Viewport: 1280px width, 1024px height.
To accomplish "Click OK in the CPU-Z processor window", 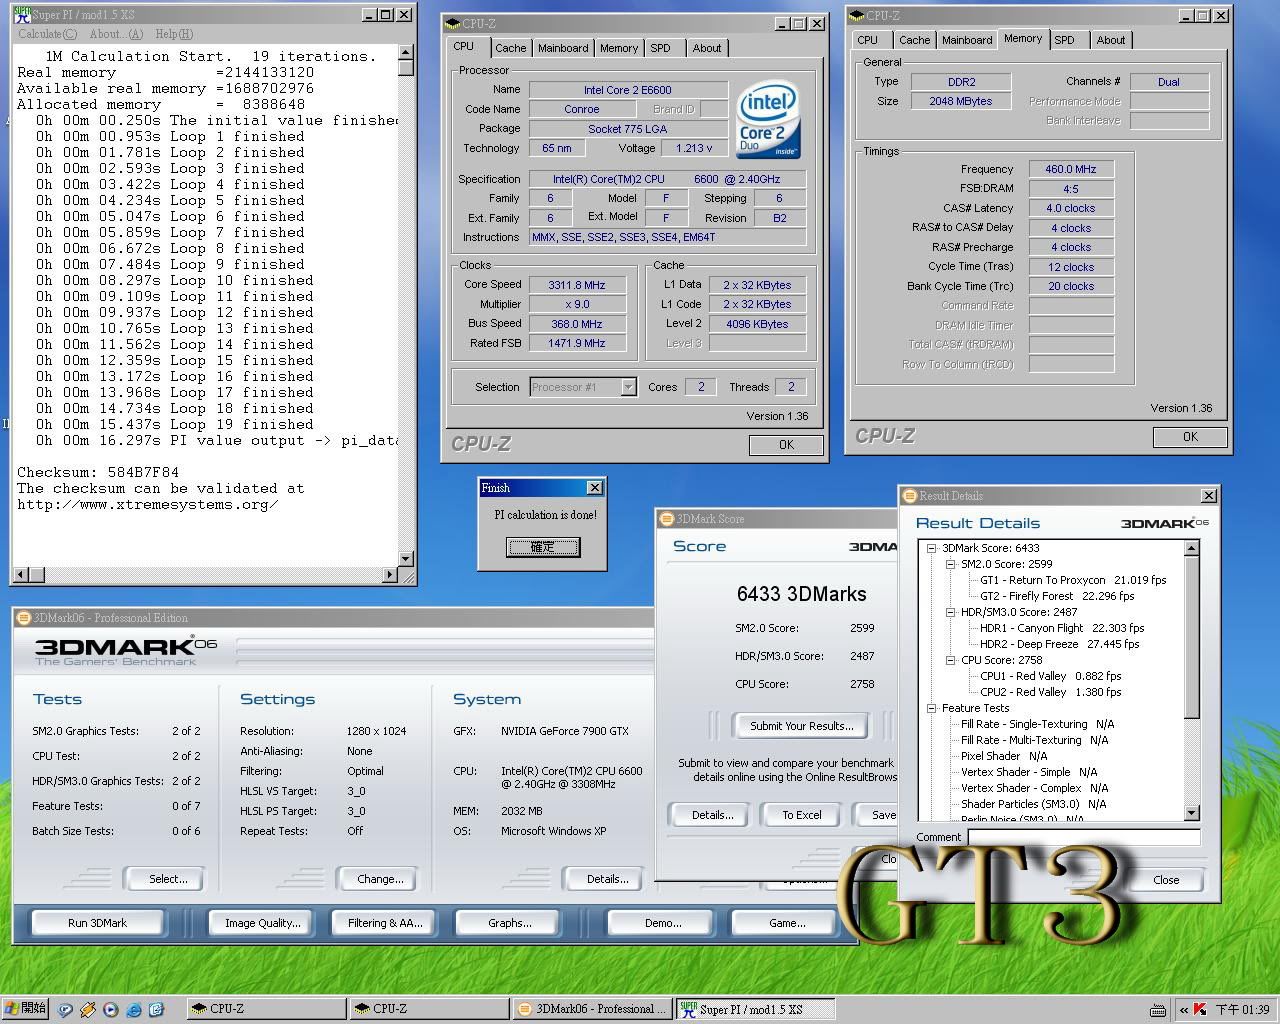I will [x=786, y=445].
